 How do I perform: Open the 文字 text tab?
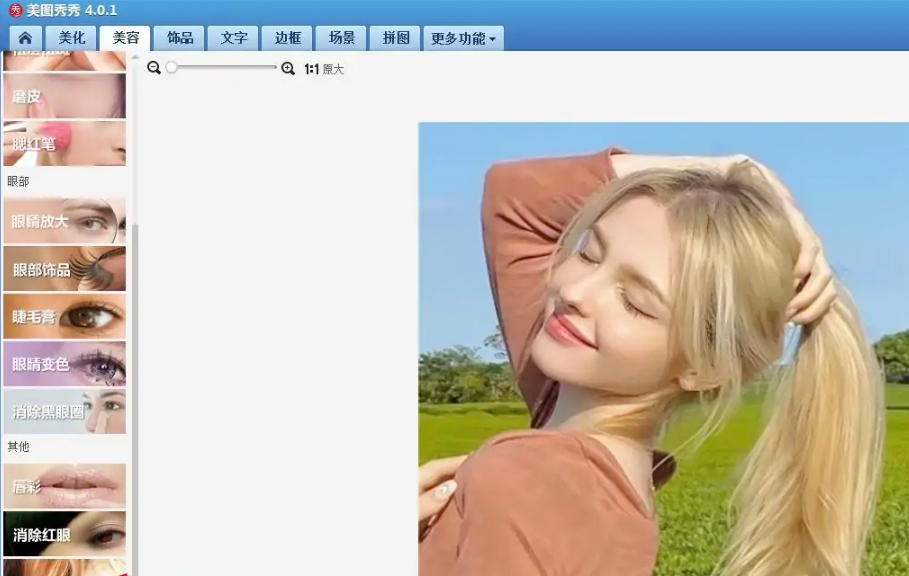tap(232, 37)
